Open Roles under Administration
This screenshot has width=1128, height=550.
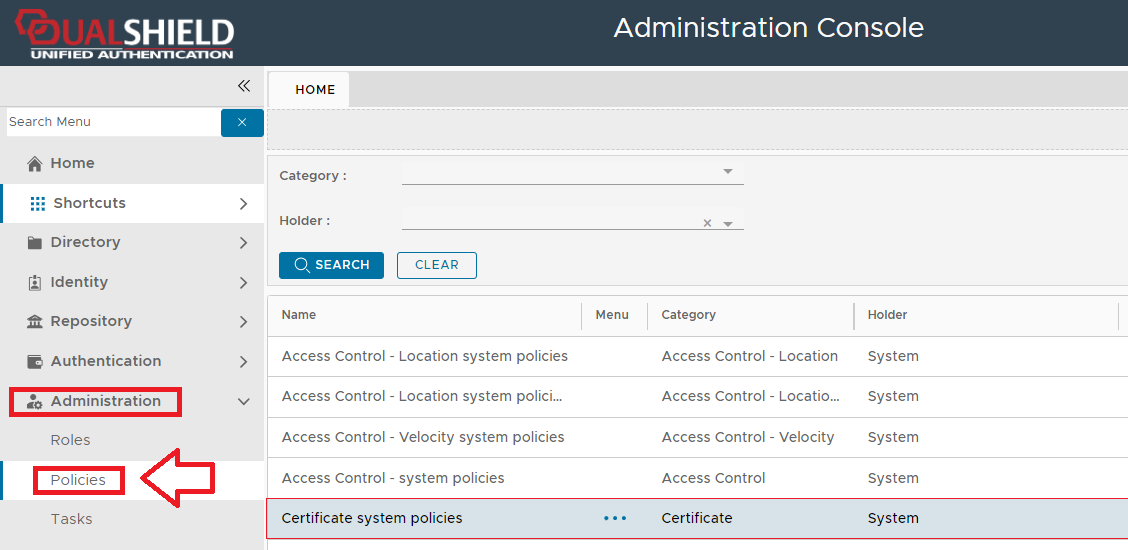(x=70, y=440)
